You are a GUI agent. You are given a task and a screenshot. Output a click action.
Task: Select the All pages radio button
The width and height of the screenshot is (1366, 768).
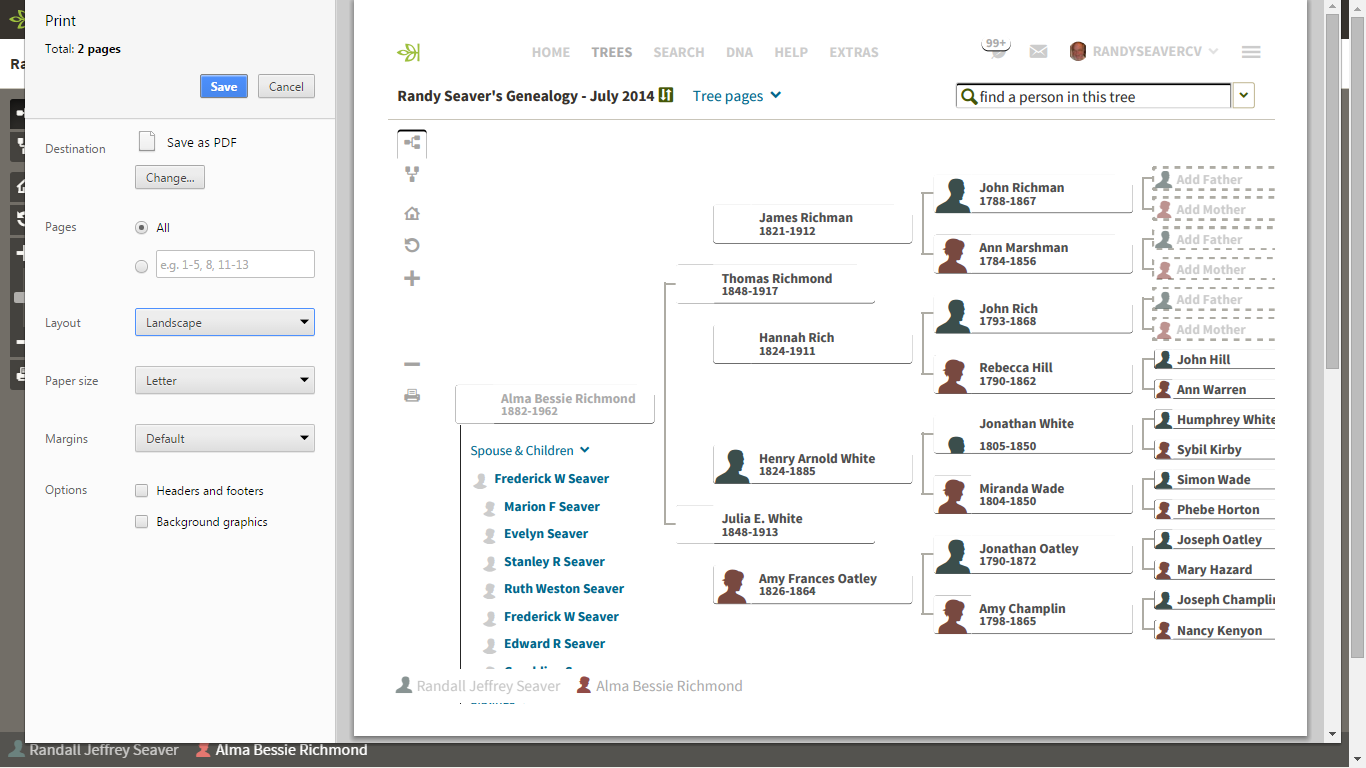pyautogui.click(x=141, y=227)
